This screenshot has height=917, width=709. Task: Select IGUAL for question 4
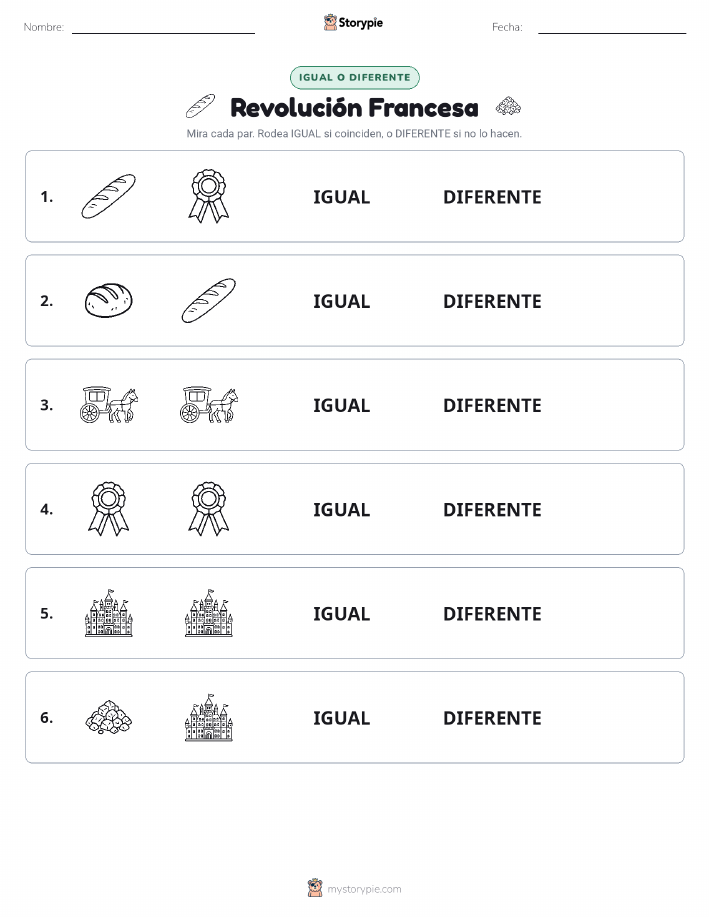tap(342, 509)
